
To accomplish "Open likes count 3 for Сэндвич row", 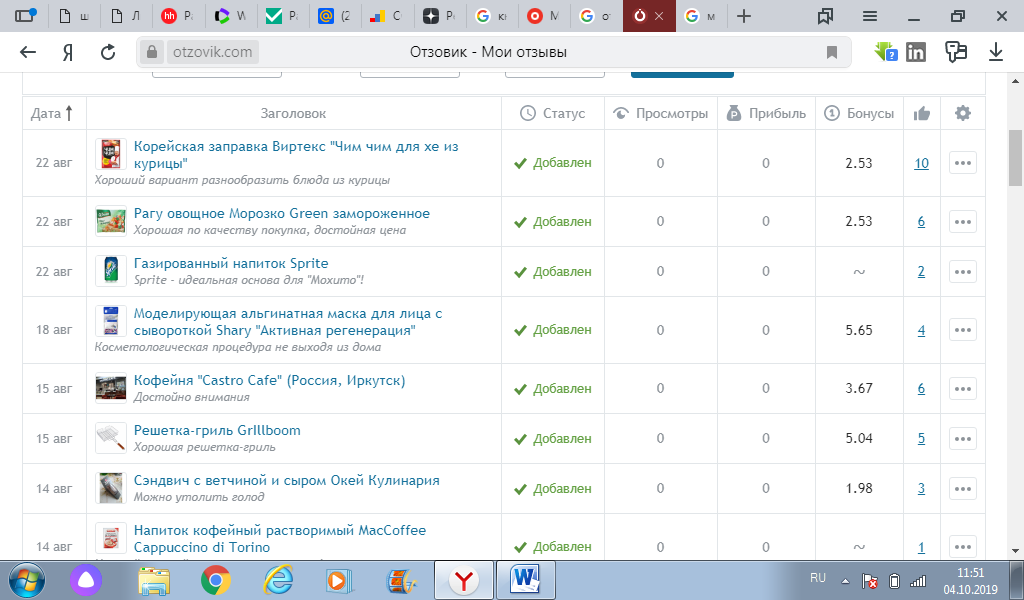I will pyautogui.click(x=921, y=488).
